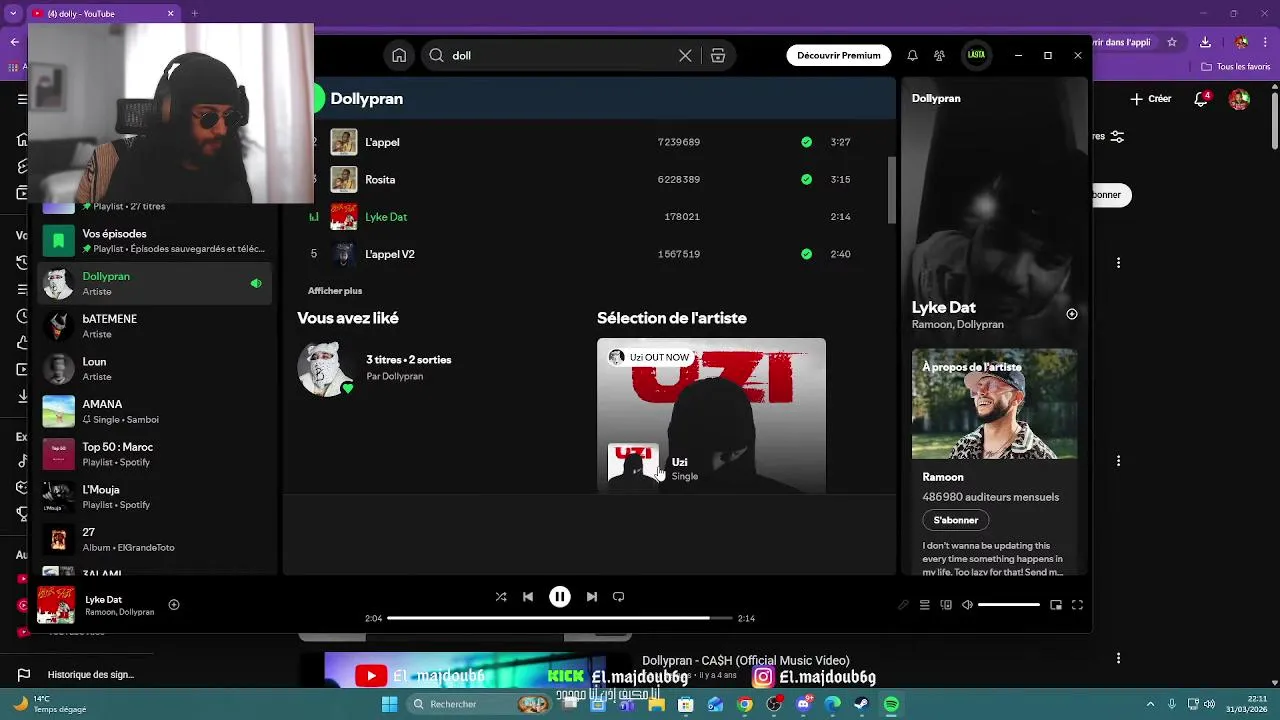Open YouTube Créer button
1280x720 pixels.
pyautogui.click(x=1151, y=99)
